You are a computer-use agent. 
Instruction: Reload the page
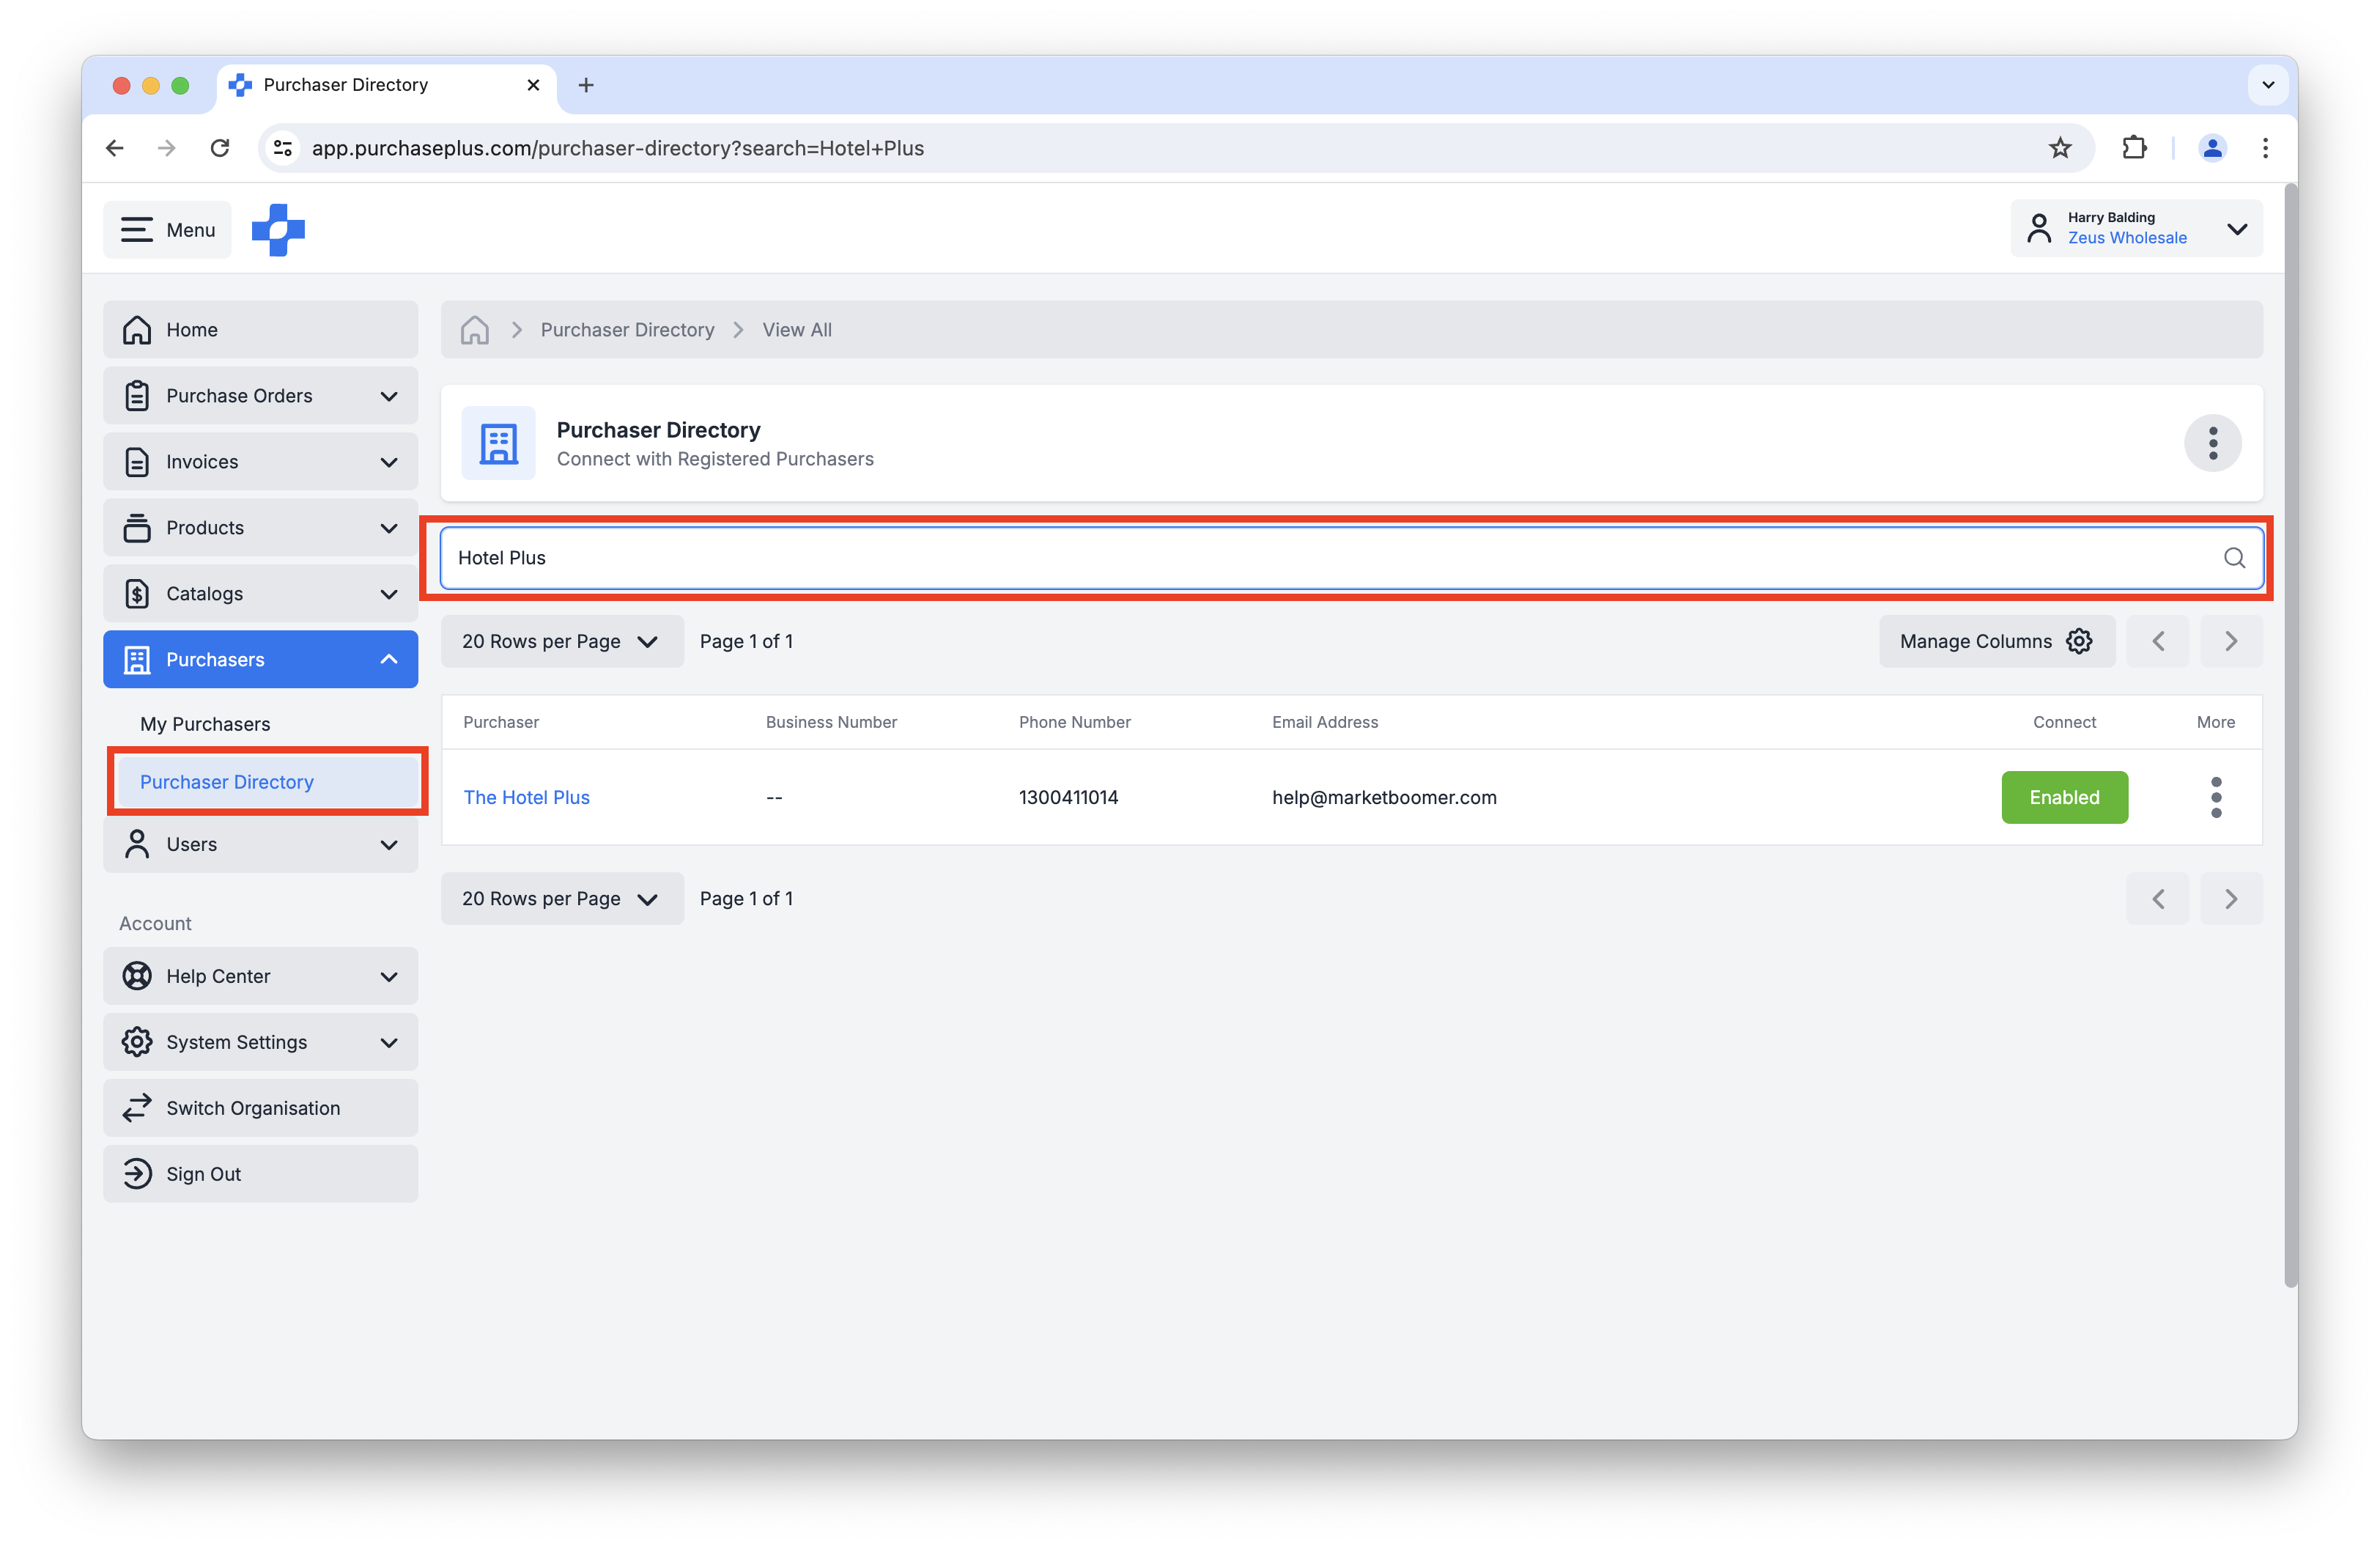[220, 148]
